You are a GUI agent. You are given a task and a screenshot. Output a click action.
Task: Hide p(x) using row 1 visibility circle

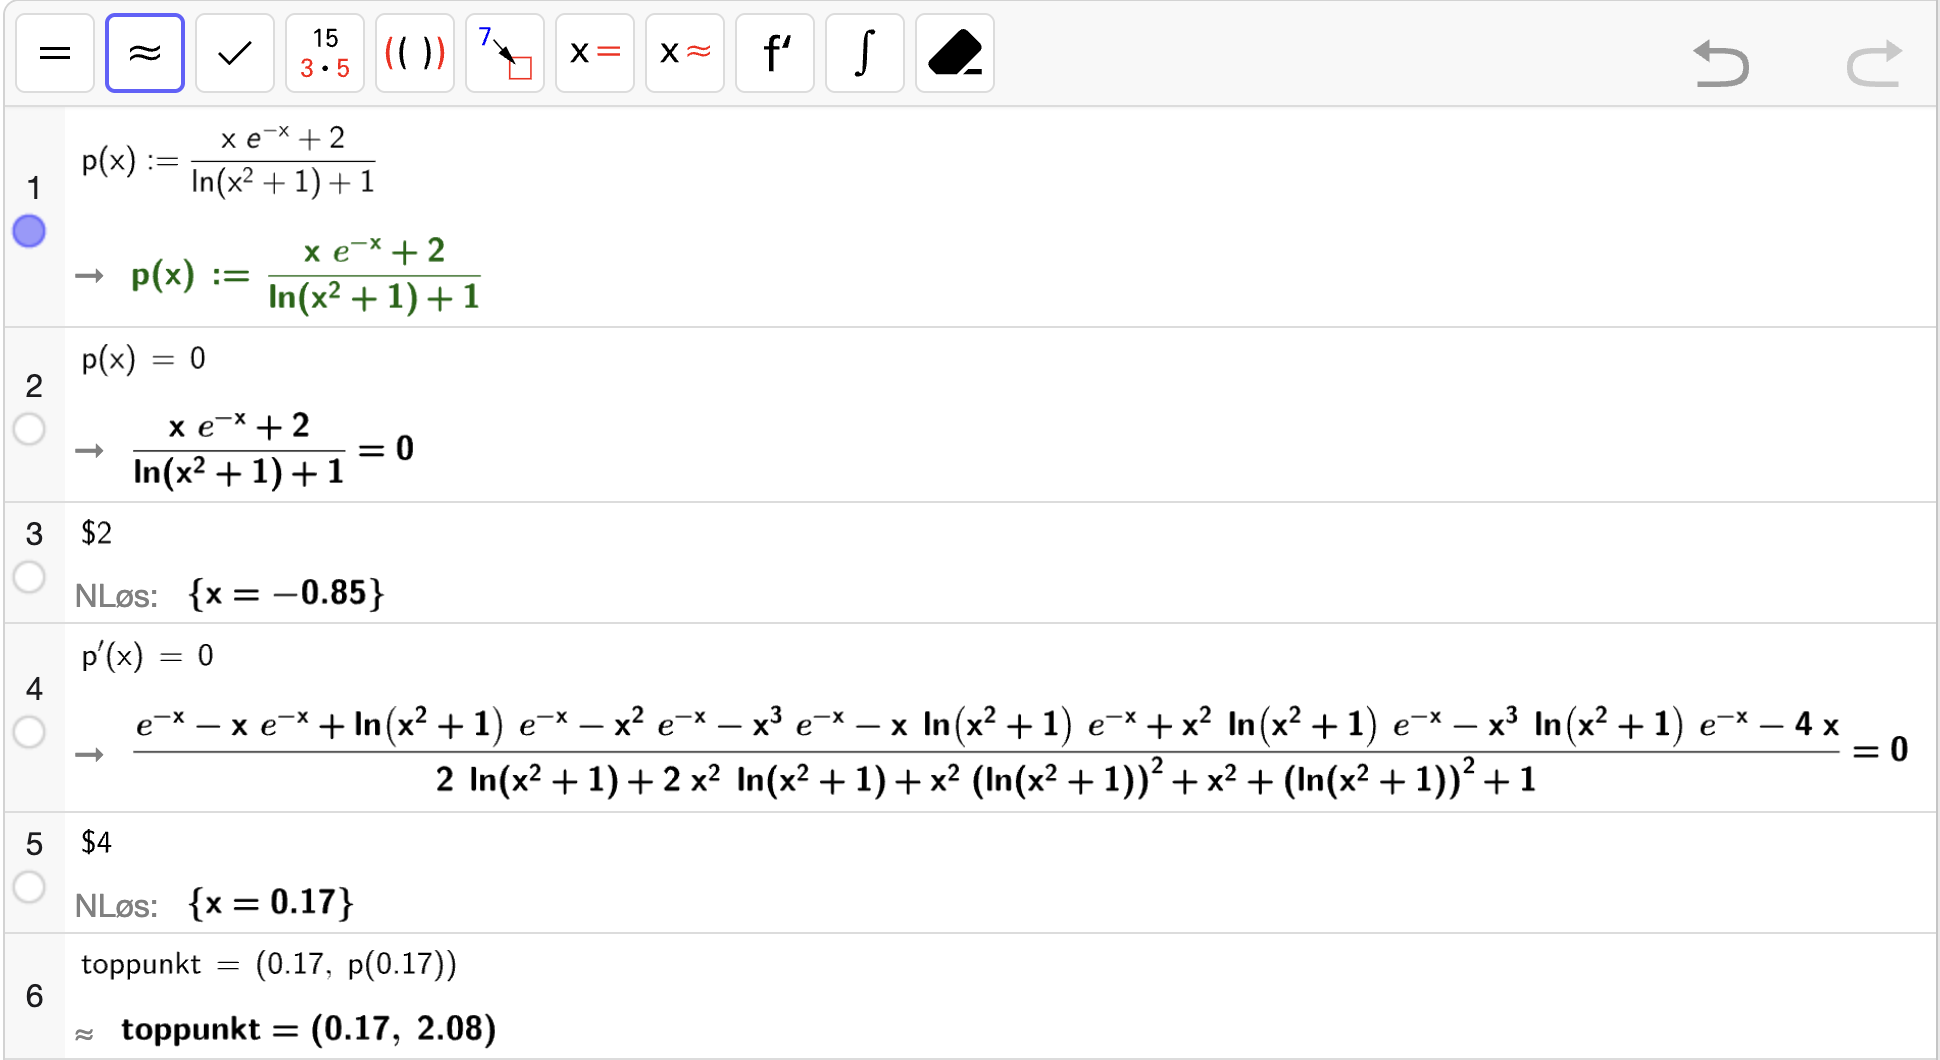[x=30, y=231]
